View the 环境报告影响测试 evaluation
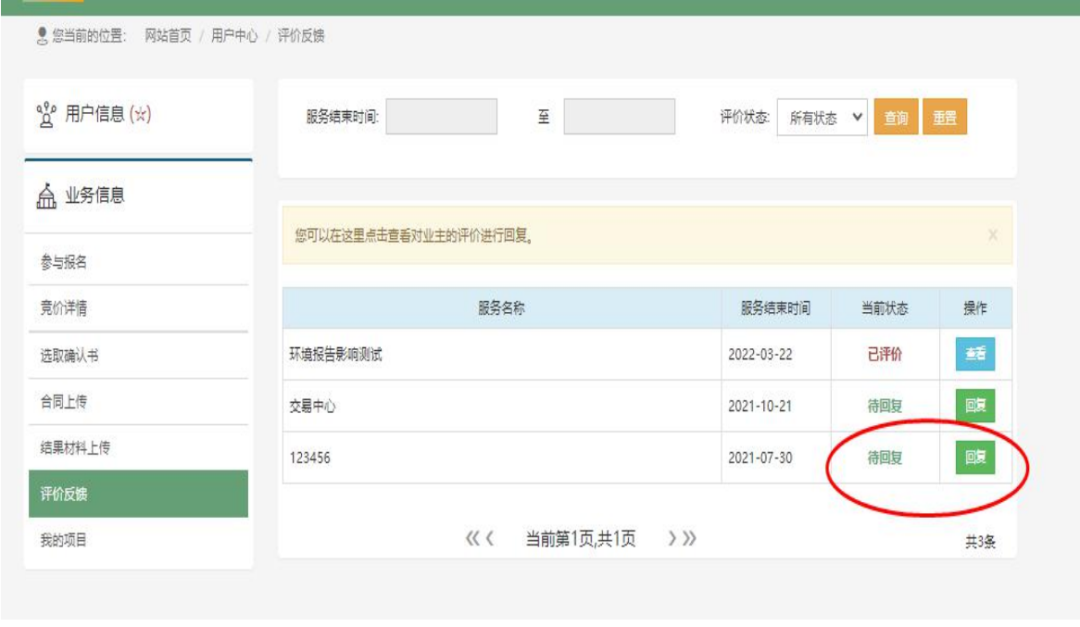This screenshot has height=627, width=1080. [975, 353]
